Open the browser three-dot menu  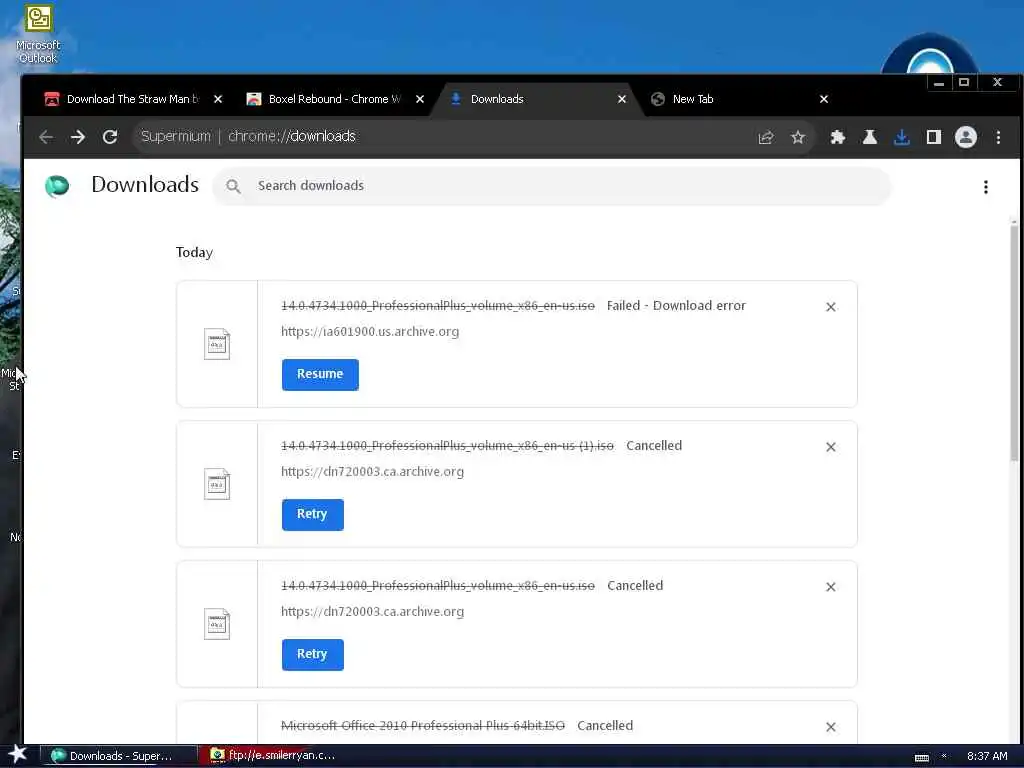click(998, 137)
